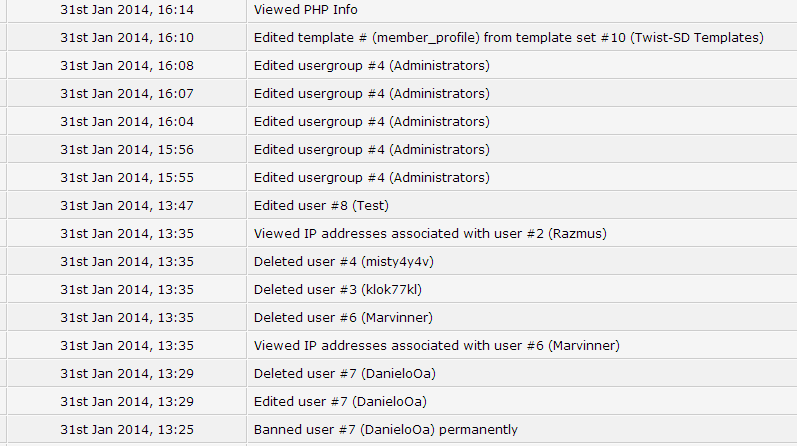
Task: Click the date '31st Jan 2014, 16:14'
Action: tap(127, 10)
